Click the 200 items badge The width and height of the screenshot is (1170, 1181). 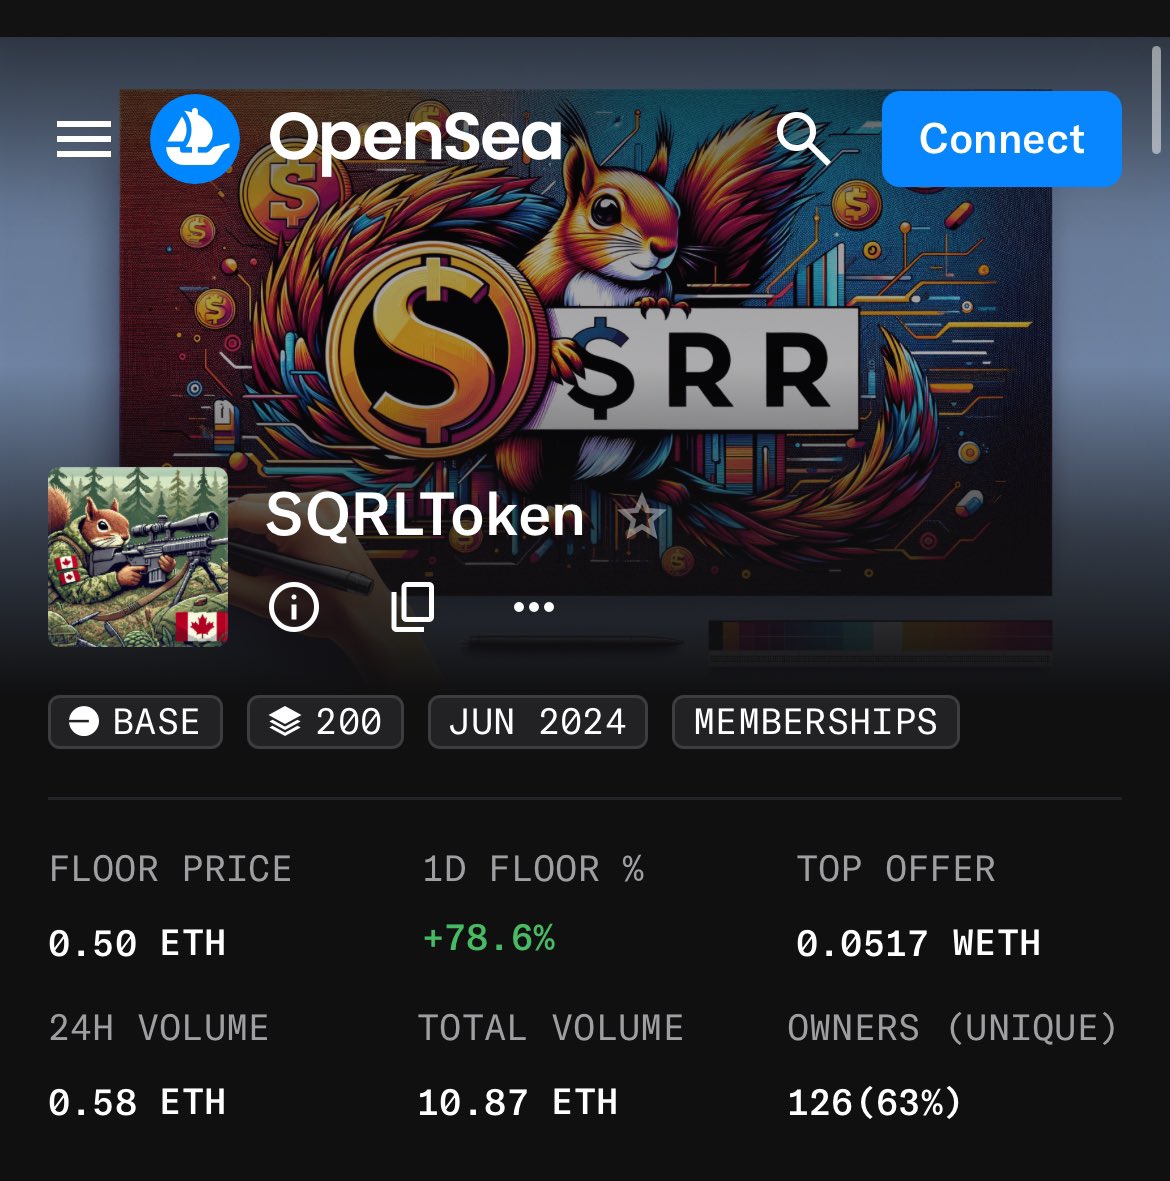pos(325,722)
